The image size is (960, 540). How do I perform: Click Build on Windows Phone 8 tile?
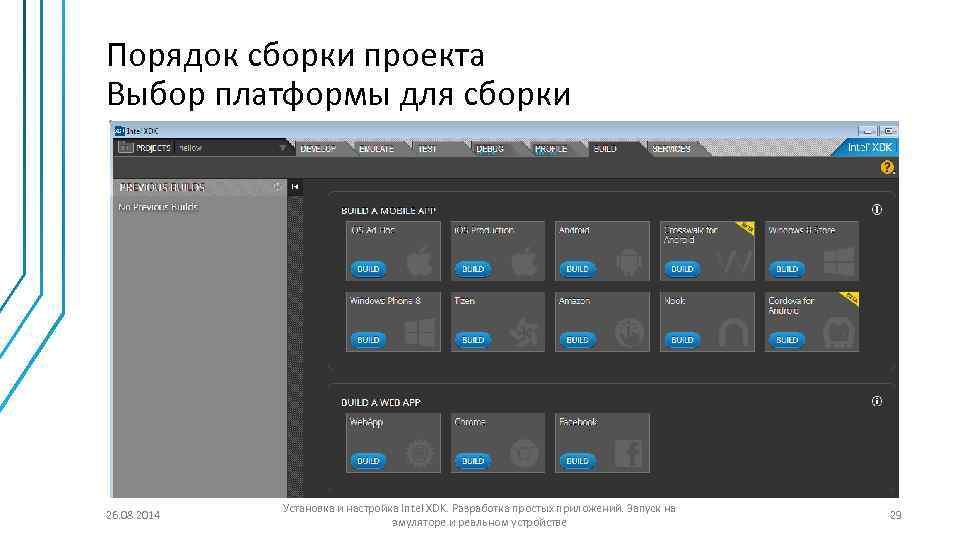tap(368, 339)
